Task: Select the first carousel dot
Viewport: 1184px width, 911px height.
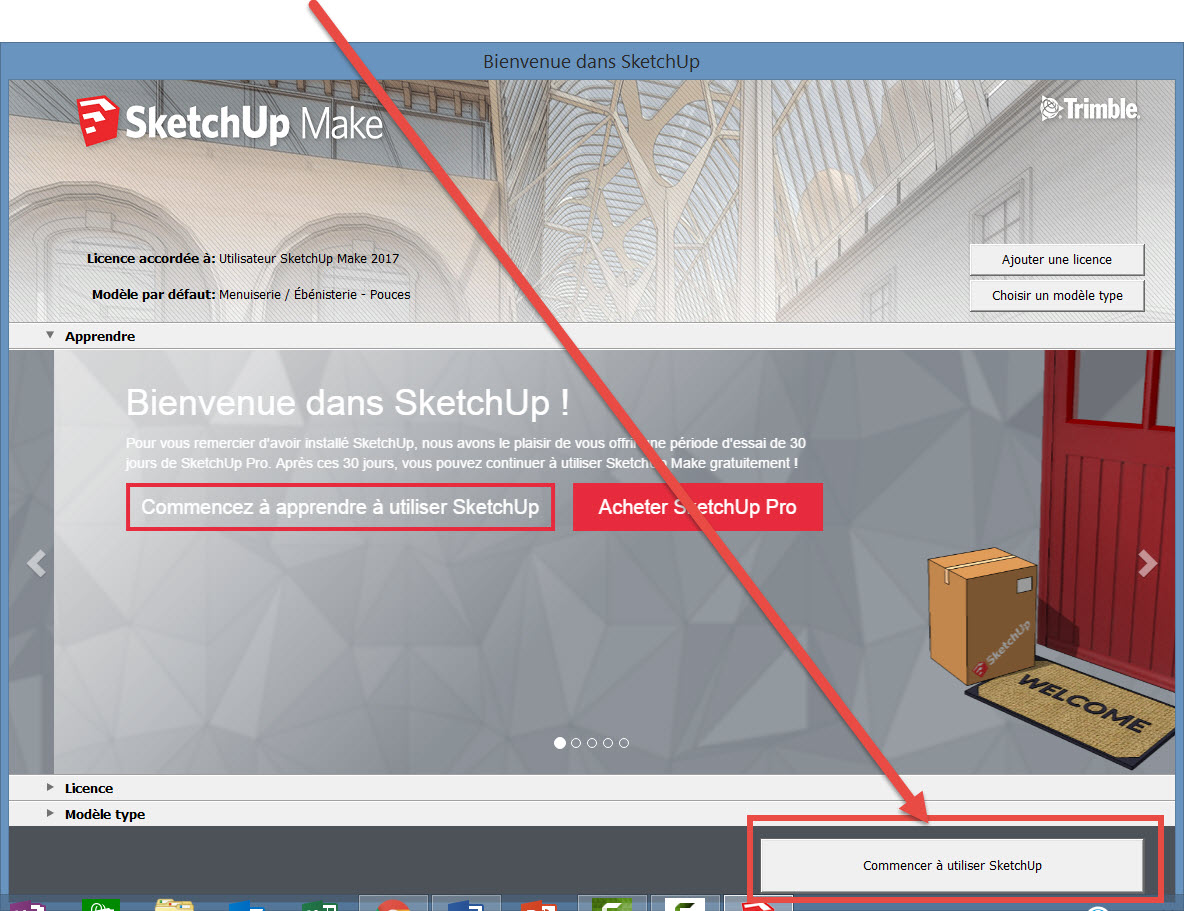Action: tap(560, 743)
